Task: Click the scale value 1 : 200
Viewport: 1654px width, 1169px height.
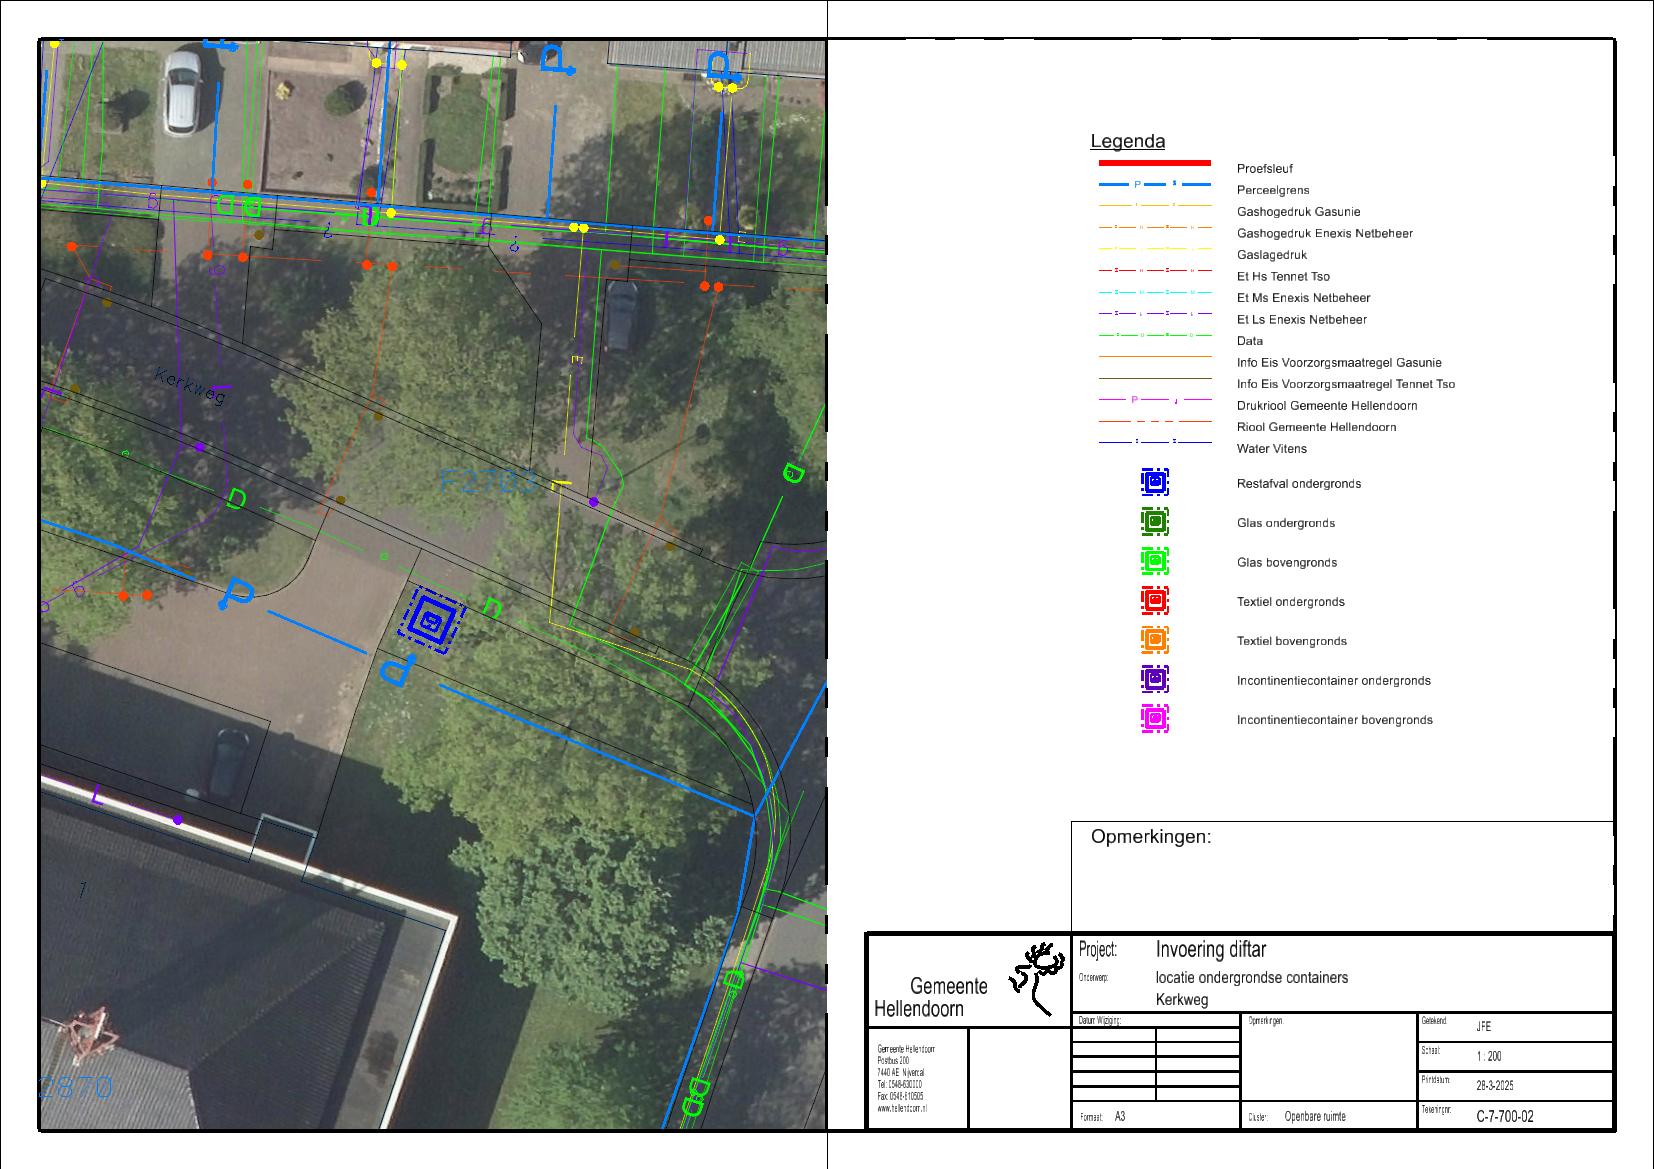Action: click(1488, 1057)
